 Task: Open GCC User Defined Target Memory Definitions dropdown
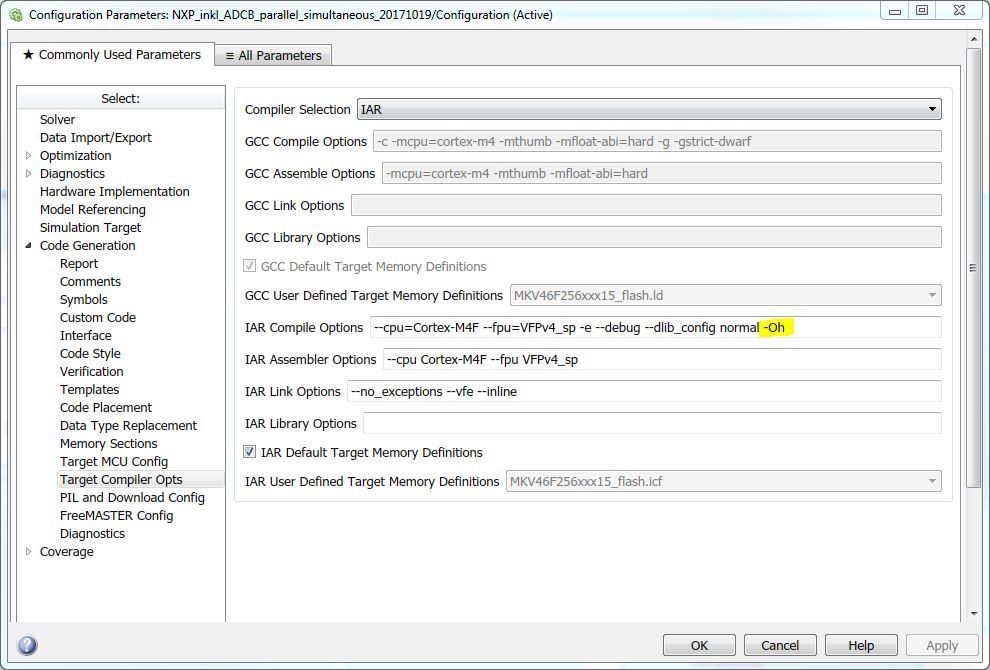point(725,295)
